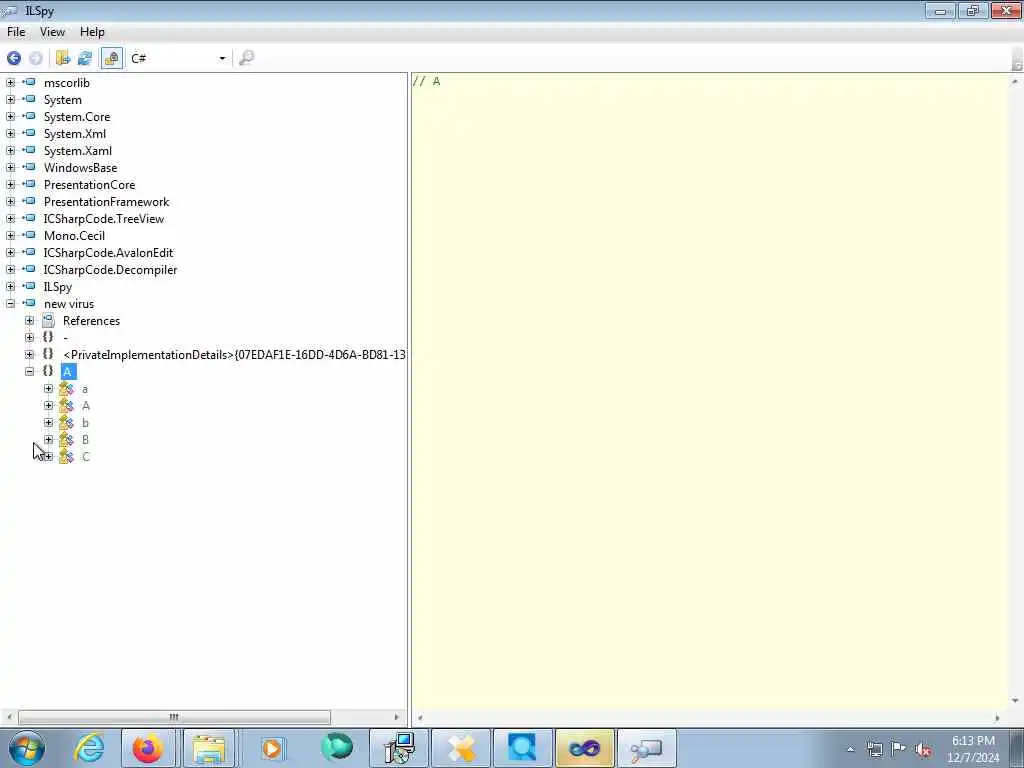The height and width of the screenshot is (768, 1024).
Task: Click the class icon beside uppercase B
Action: point(67,440)
